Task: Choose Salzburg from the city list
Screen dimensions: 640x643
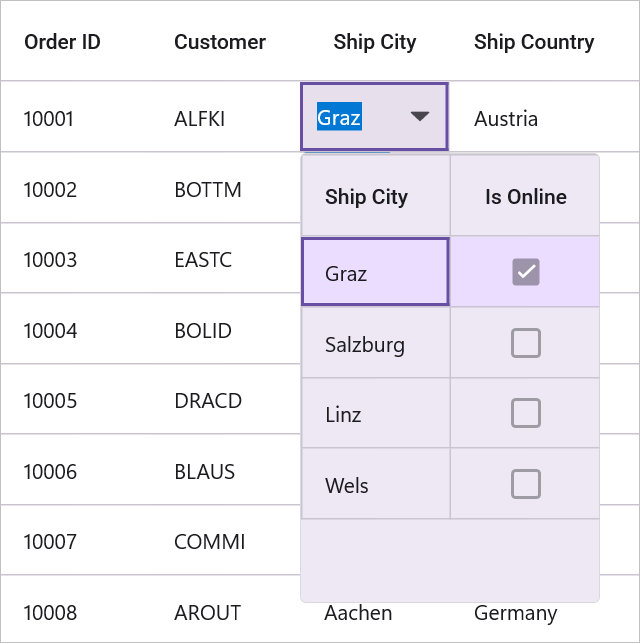Action: tap(365, 345)
